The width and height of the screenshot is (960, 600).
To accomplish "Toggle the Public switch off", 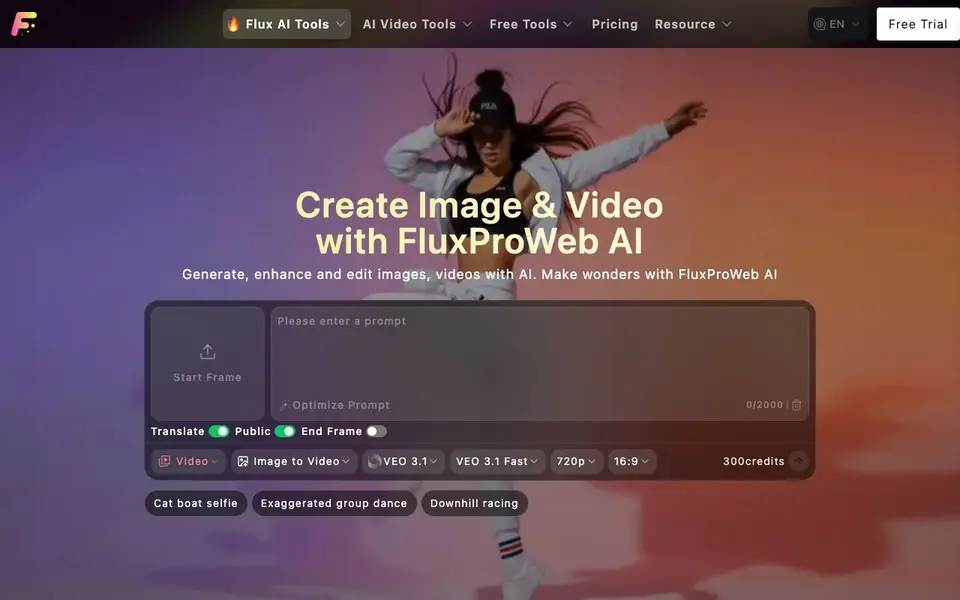I will click(285, 431).
